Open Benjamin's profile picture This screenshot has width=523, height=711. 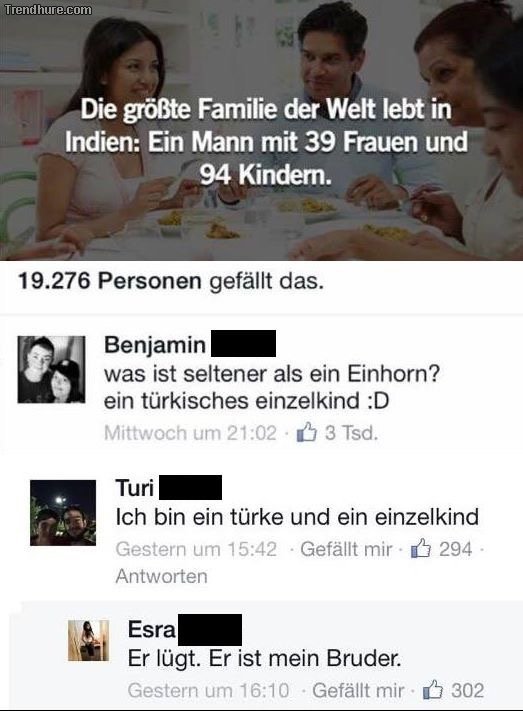point(51,370)
